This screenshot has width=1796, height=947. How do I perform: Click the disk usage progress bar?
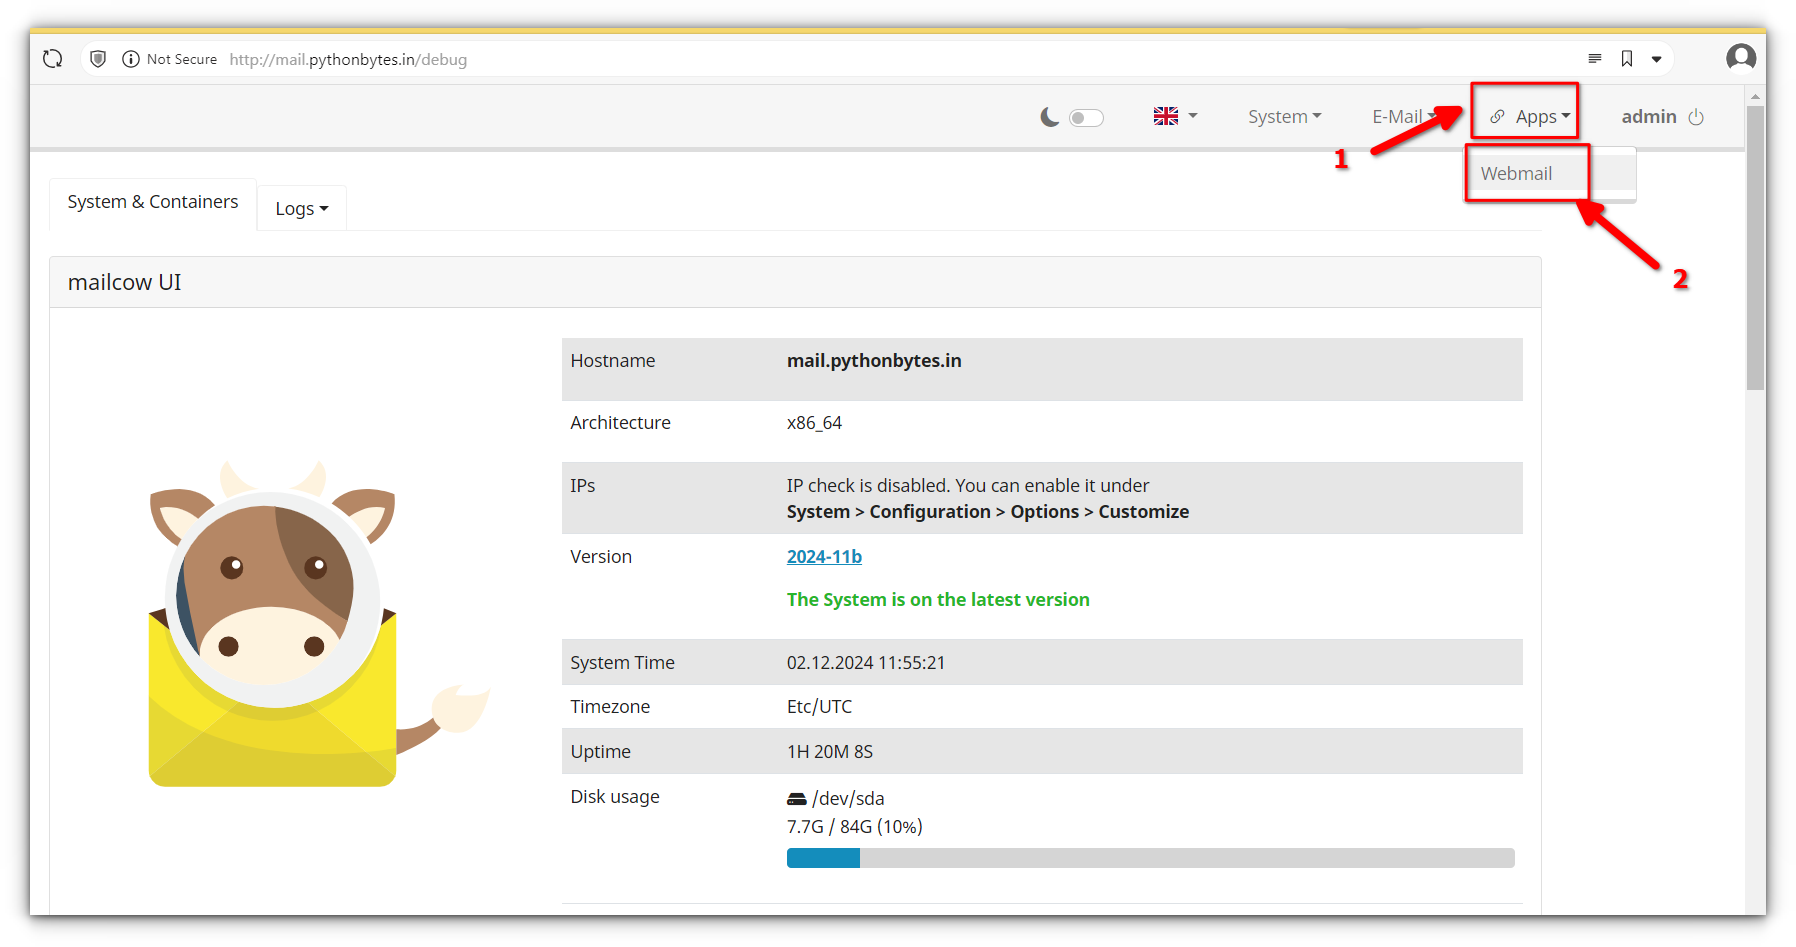pyautogui.click(x=1150, y=858)
